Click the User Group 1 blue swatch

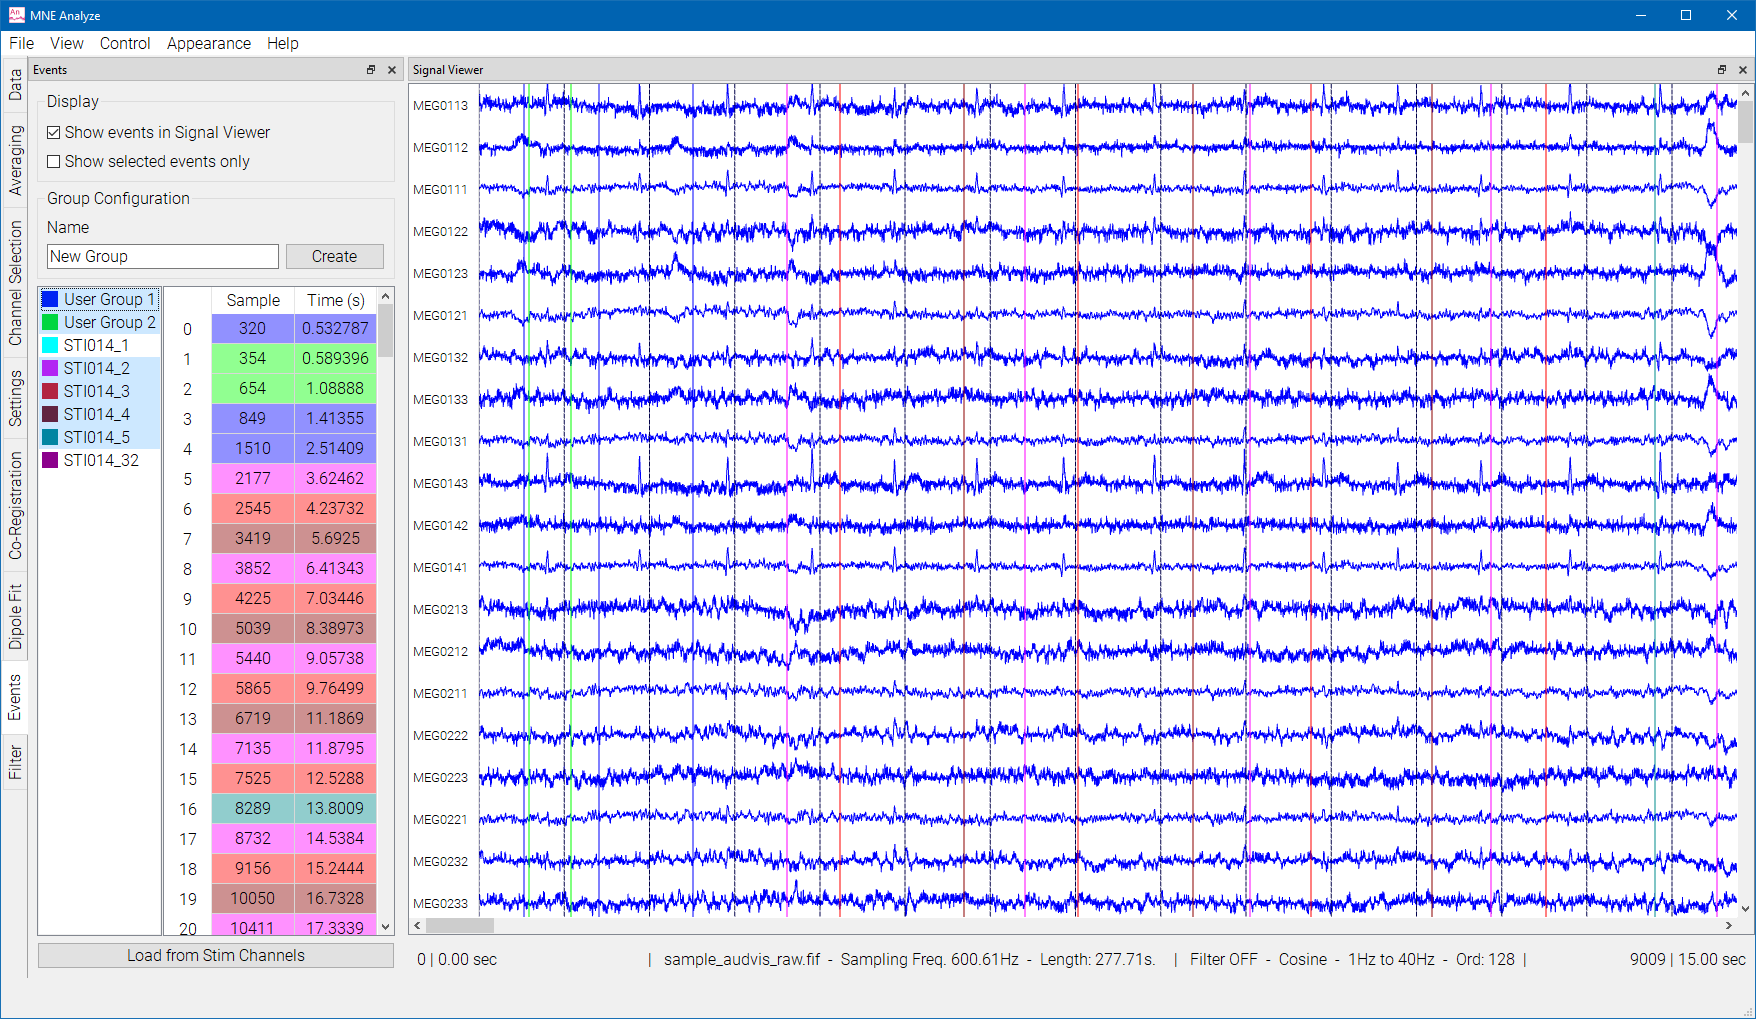tap(50, 299)
